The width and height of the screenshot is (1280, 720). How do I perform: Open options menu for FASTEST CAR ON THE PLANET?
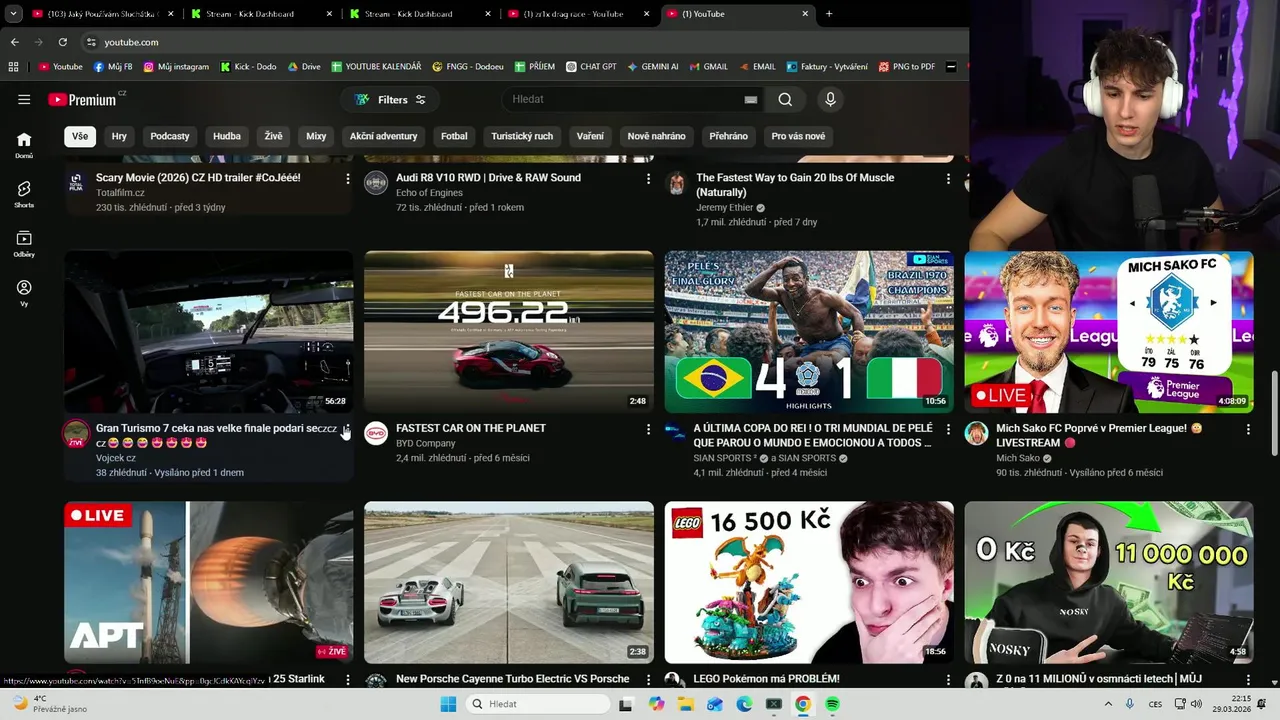click(x=648, y=429)
